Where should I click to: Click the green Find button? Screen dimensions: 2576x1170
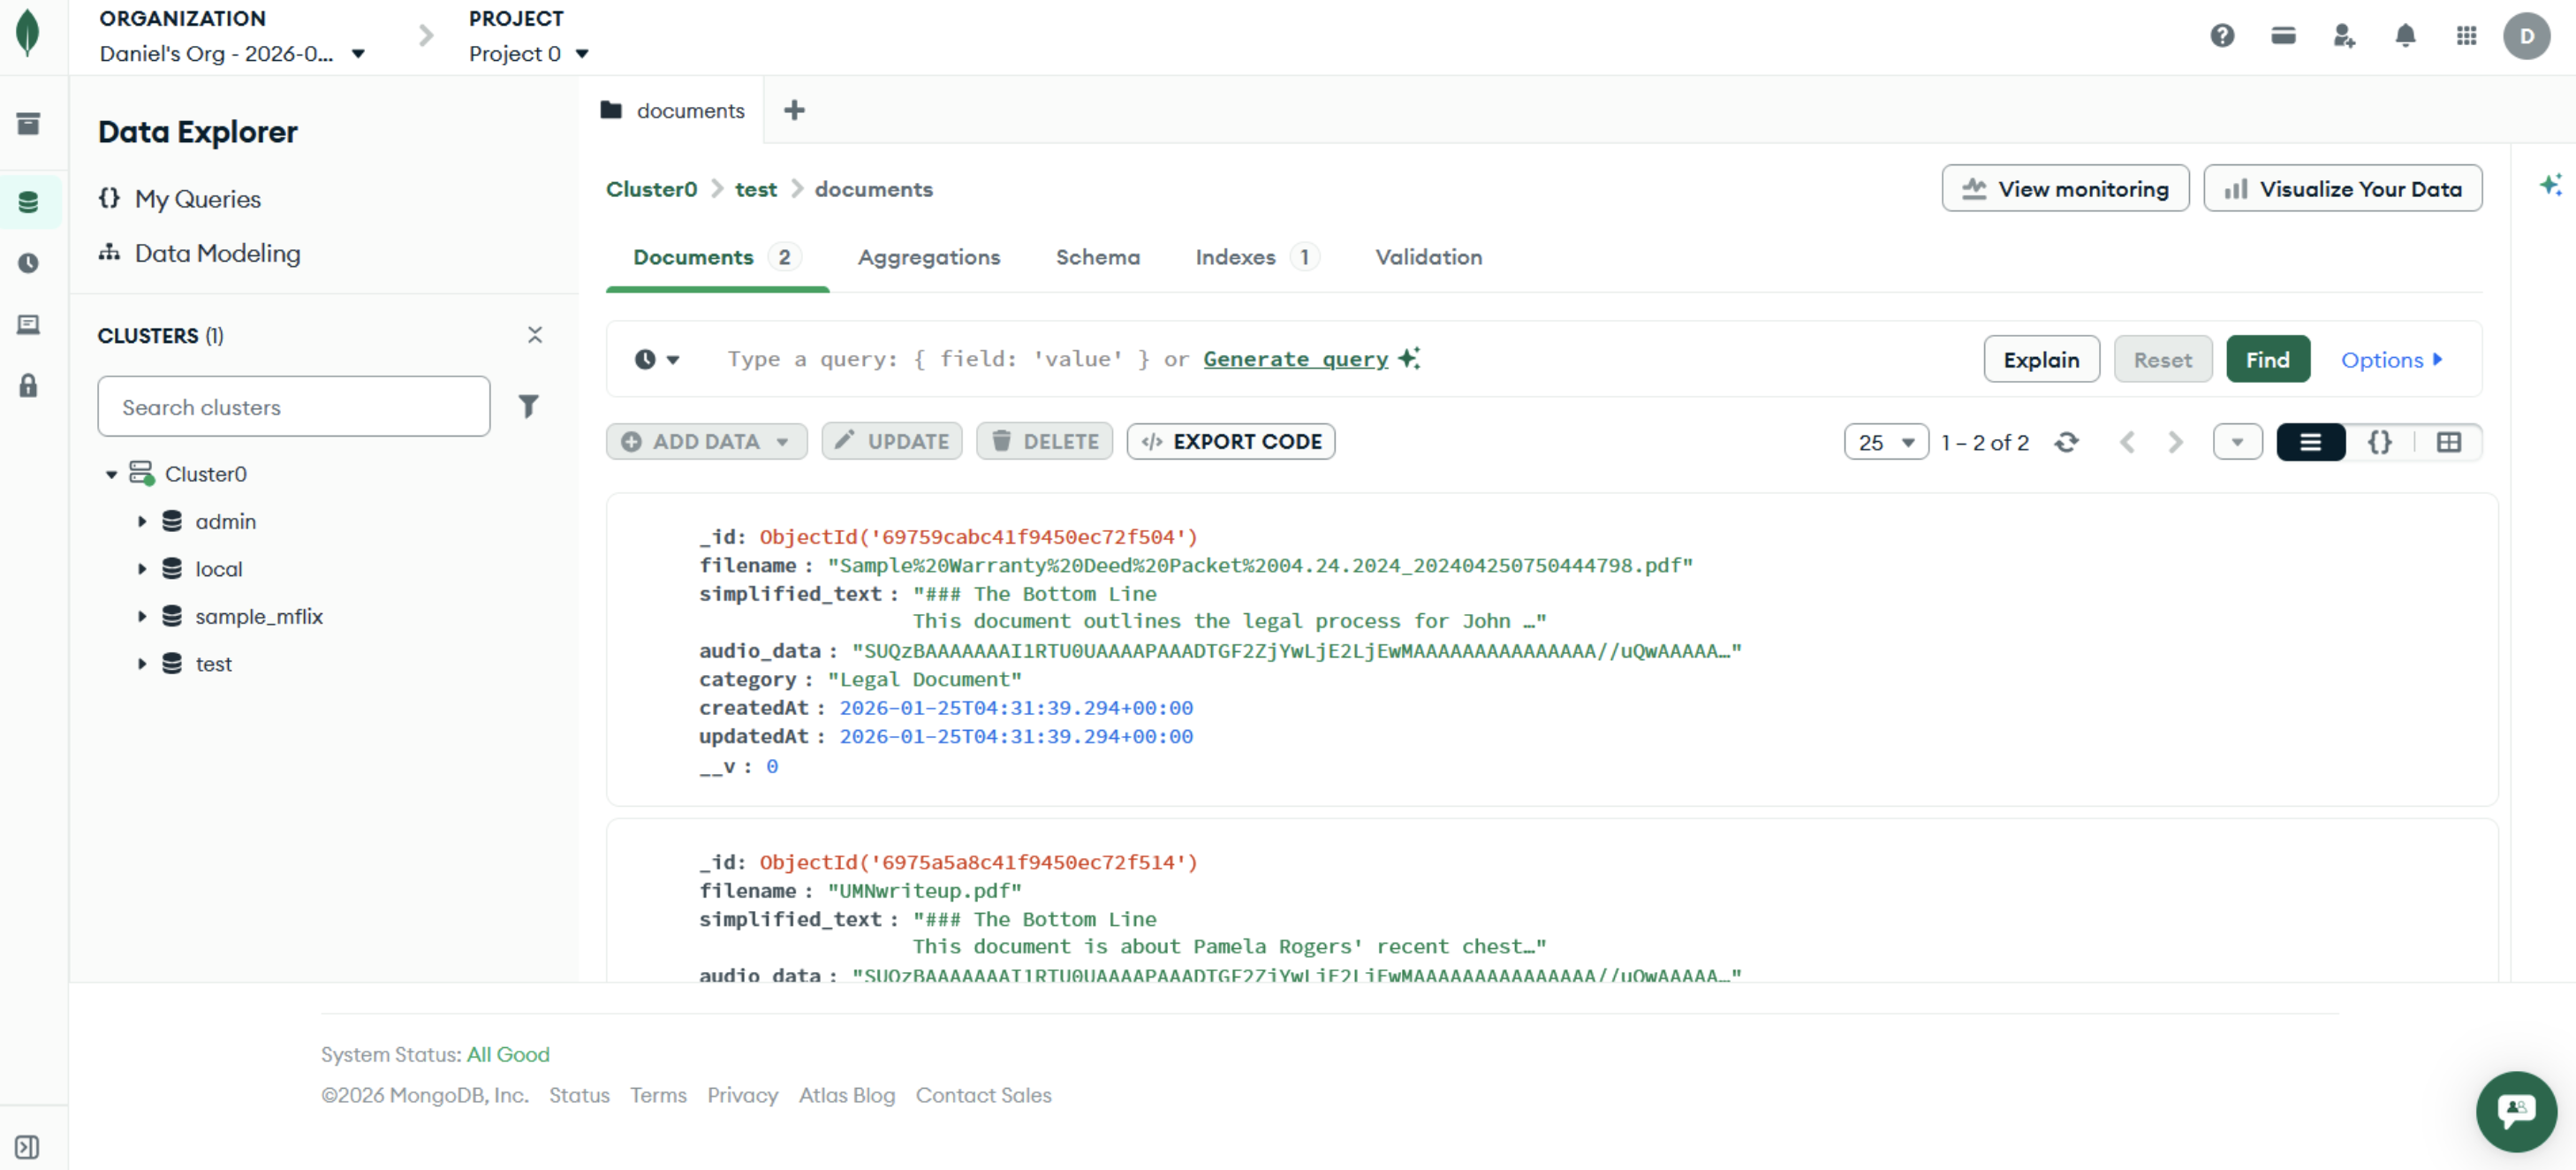pyautogui.click(x=2267, y=360)
